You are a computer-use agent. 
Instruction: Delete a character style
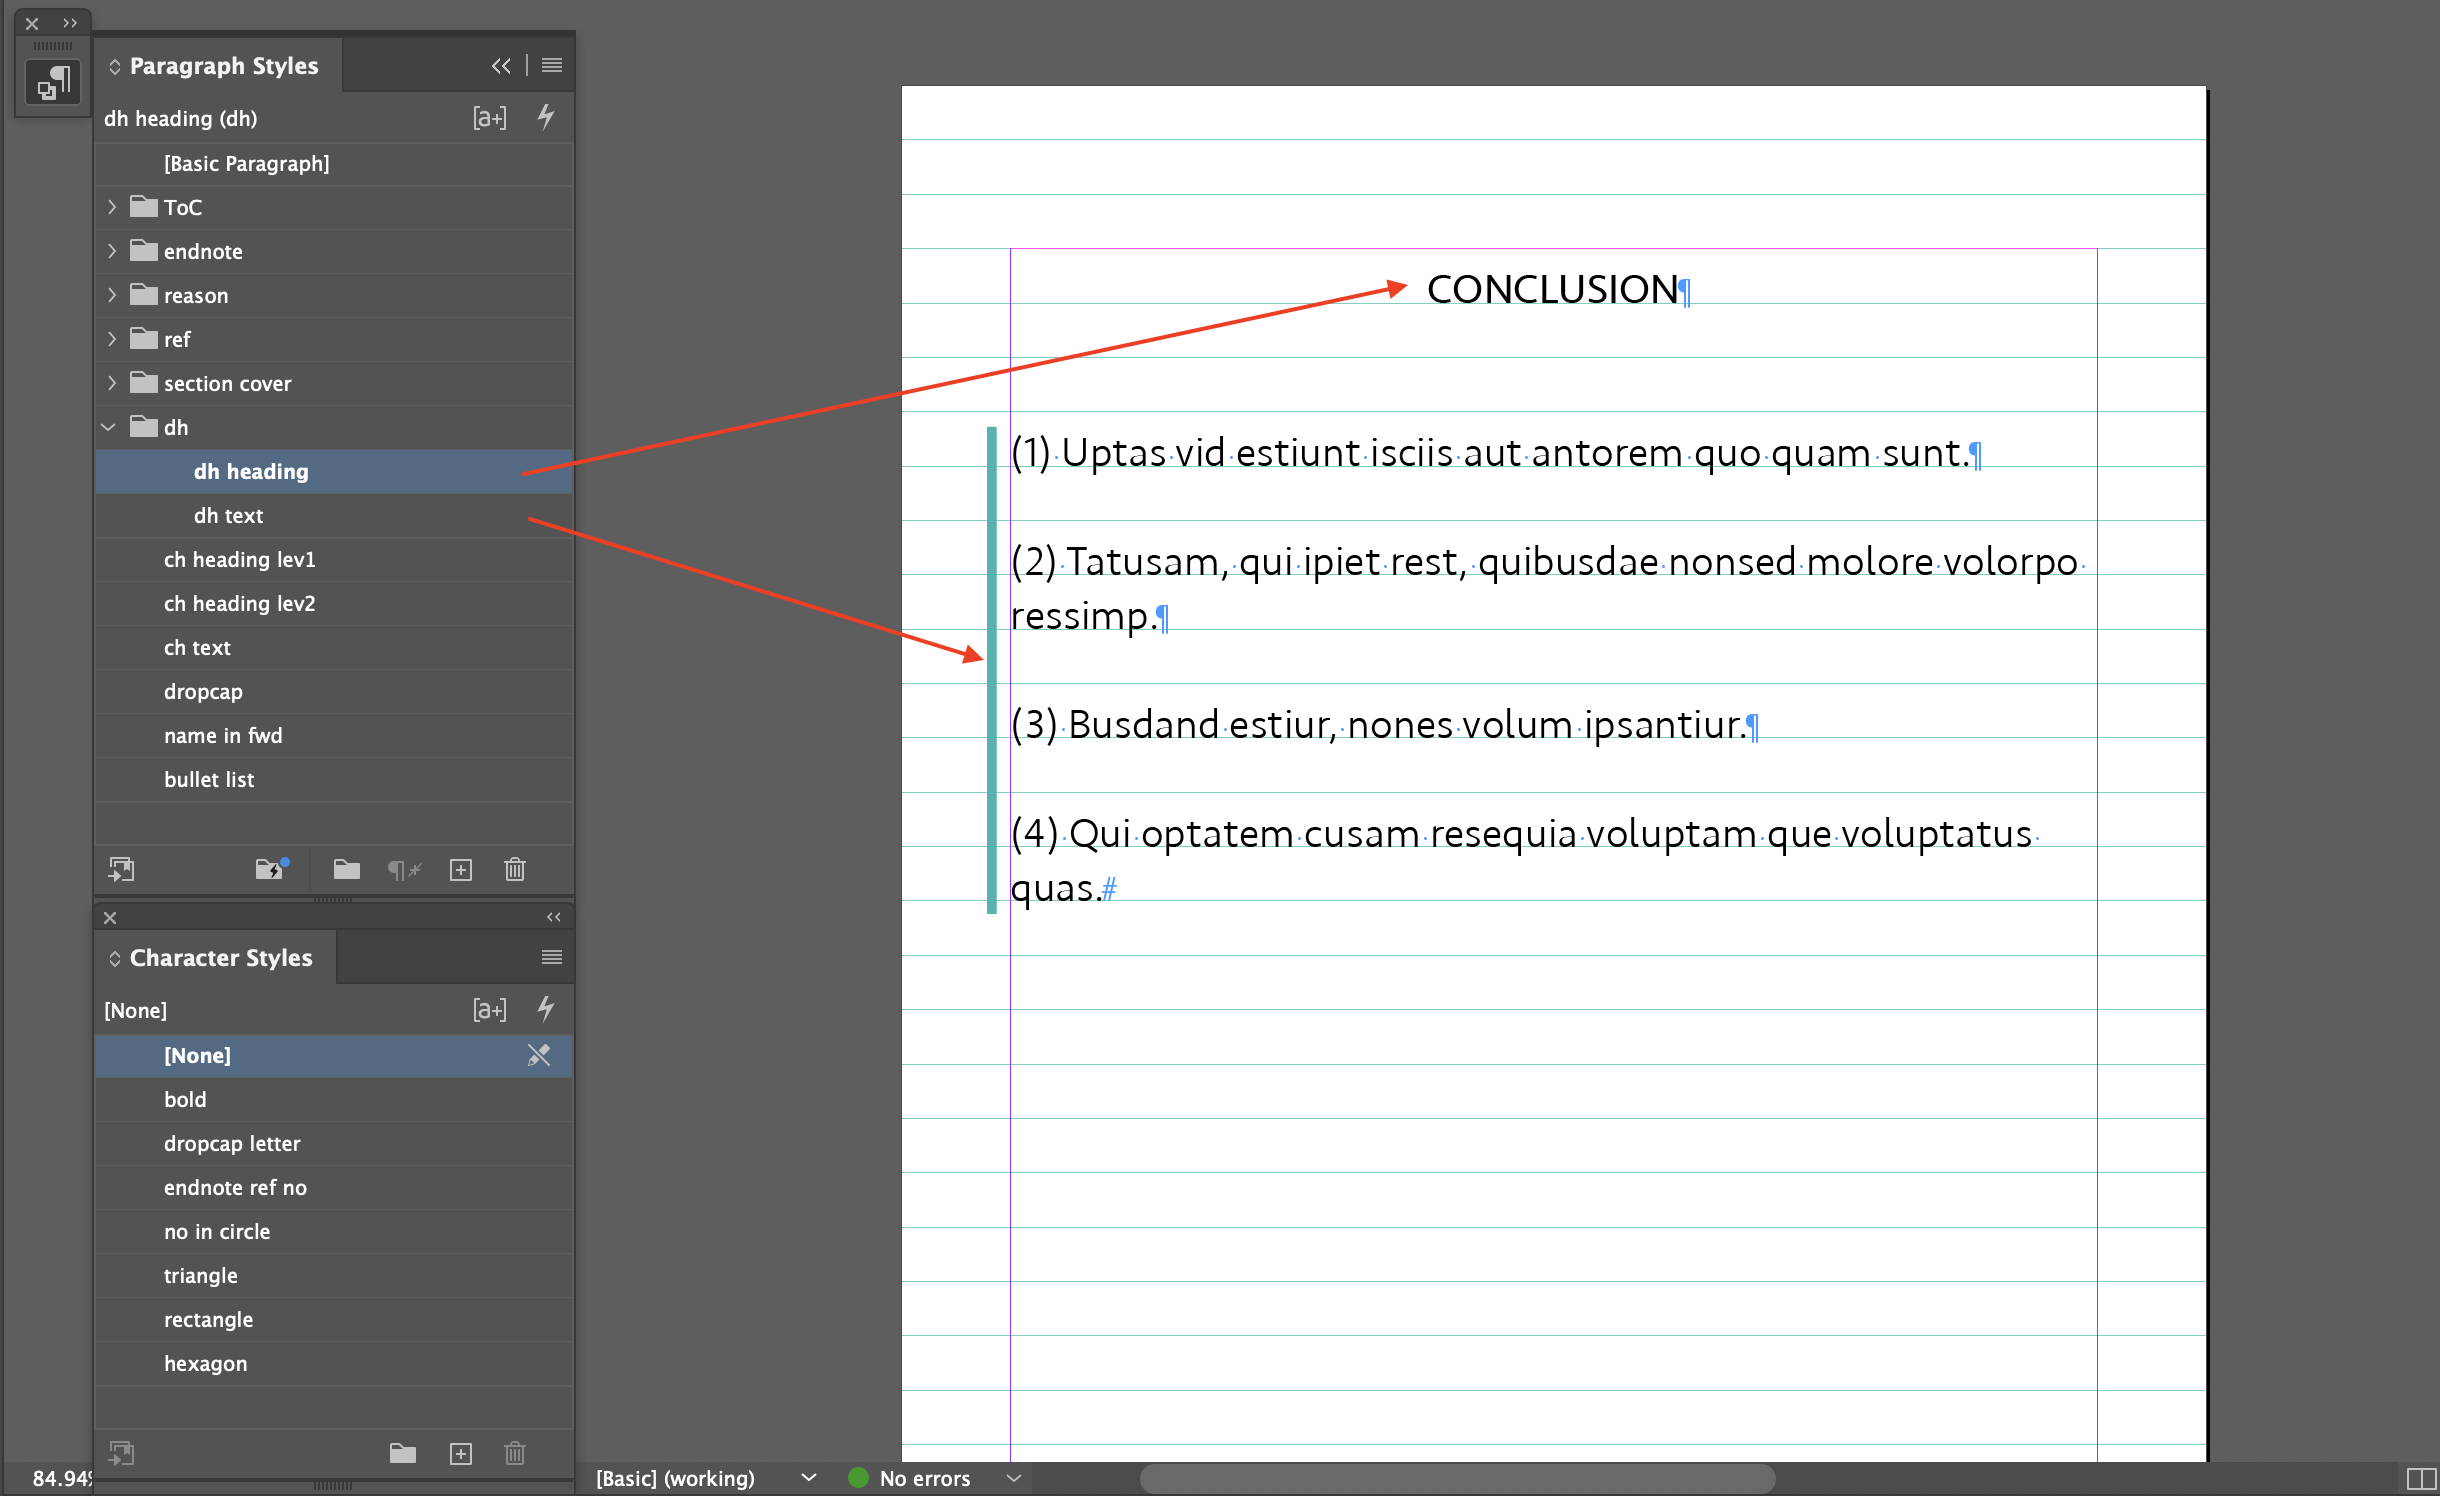(x=516, y=1453)
